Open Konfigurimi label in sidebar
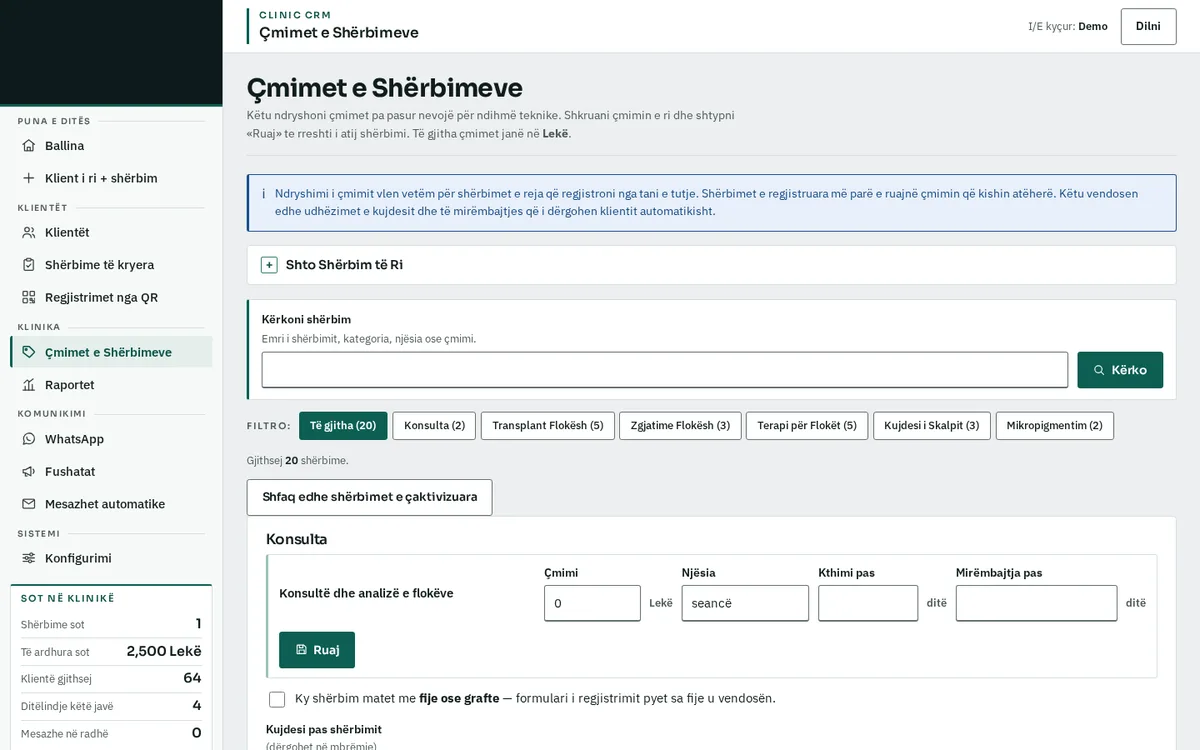 coord(78,558)
